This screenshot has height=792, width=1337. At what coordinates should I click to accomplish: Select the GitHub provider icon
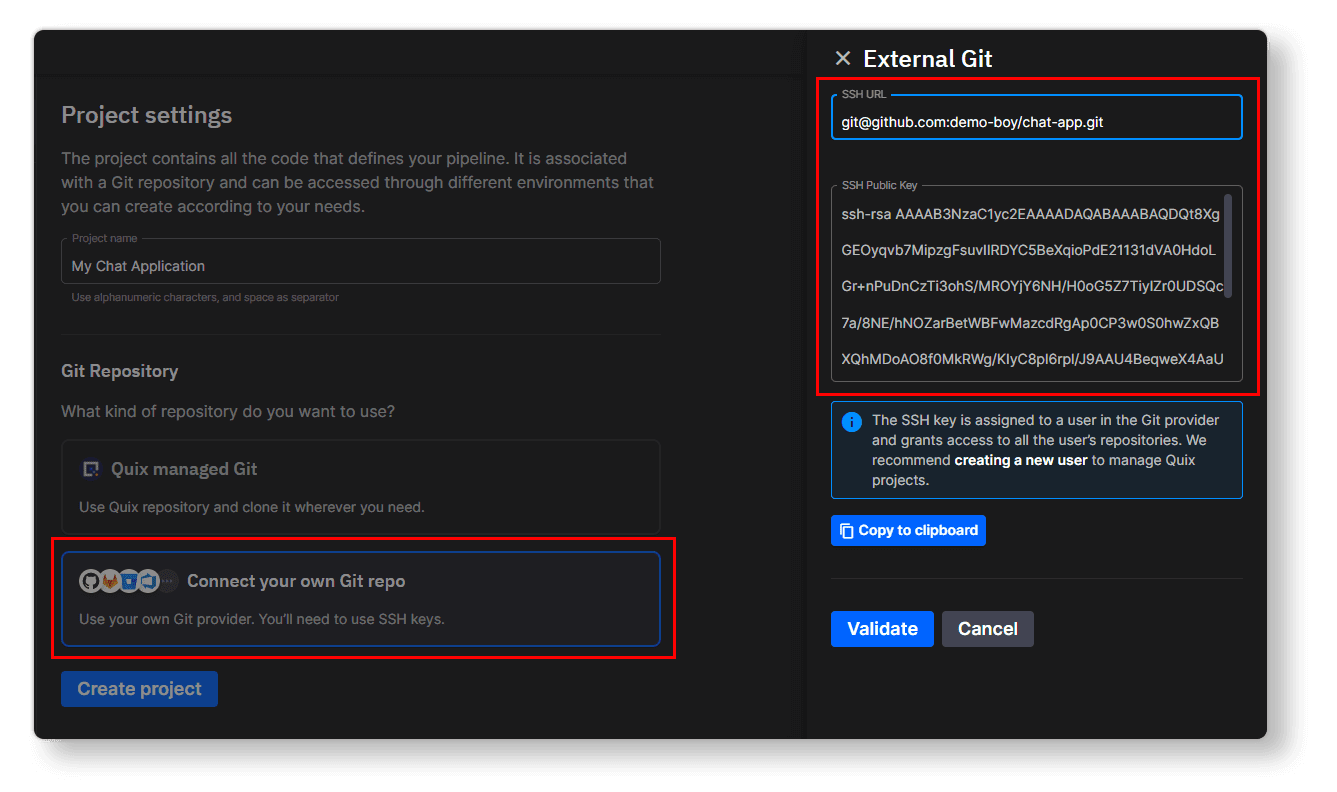(x=90, y=581)
